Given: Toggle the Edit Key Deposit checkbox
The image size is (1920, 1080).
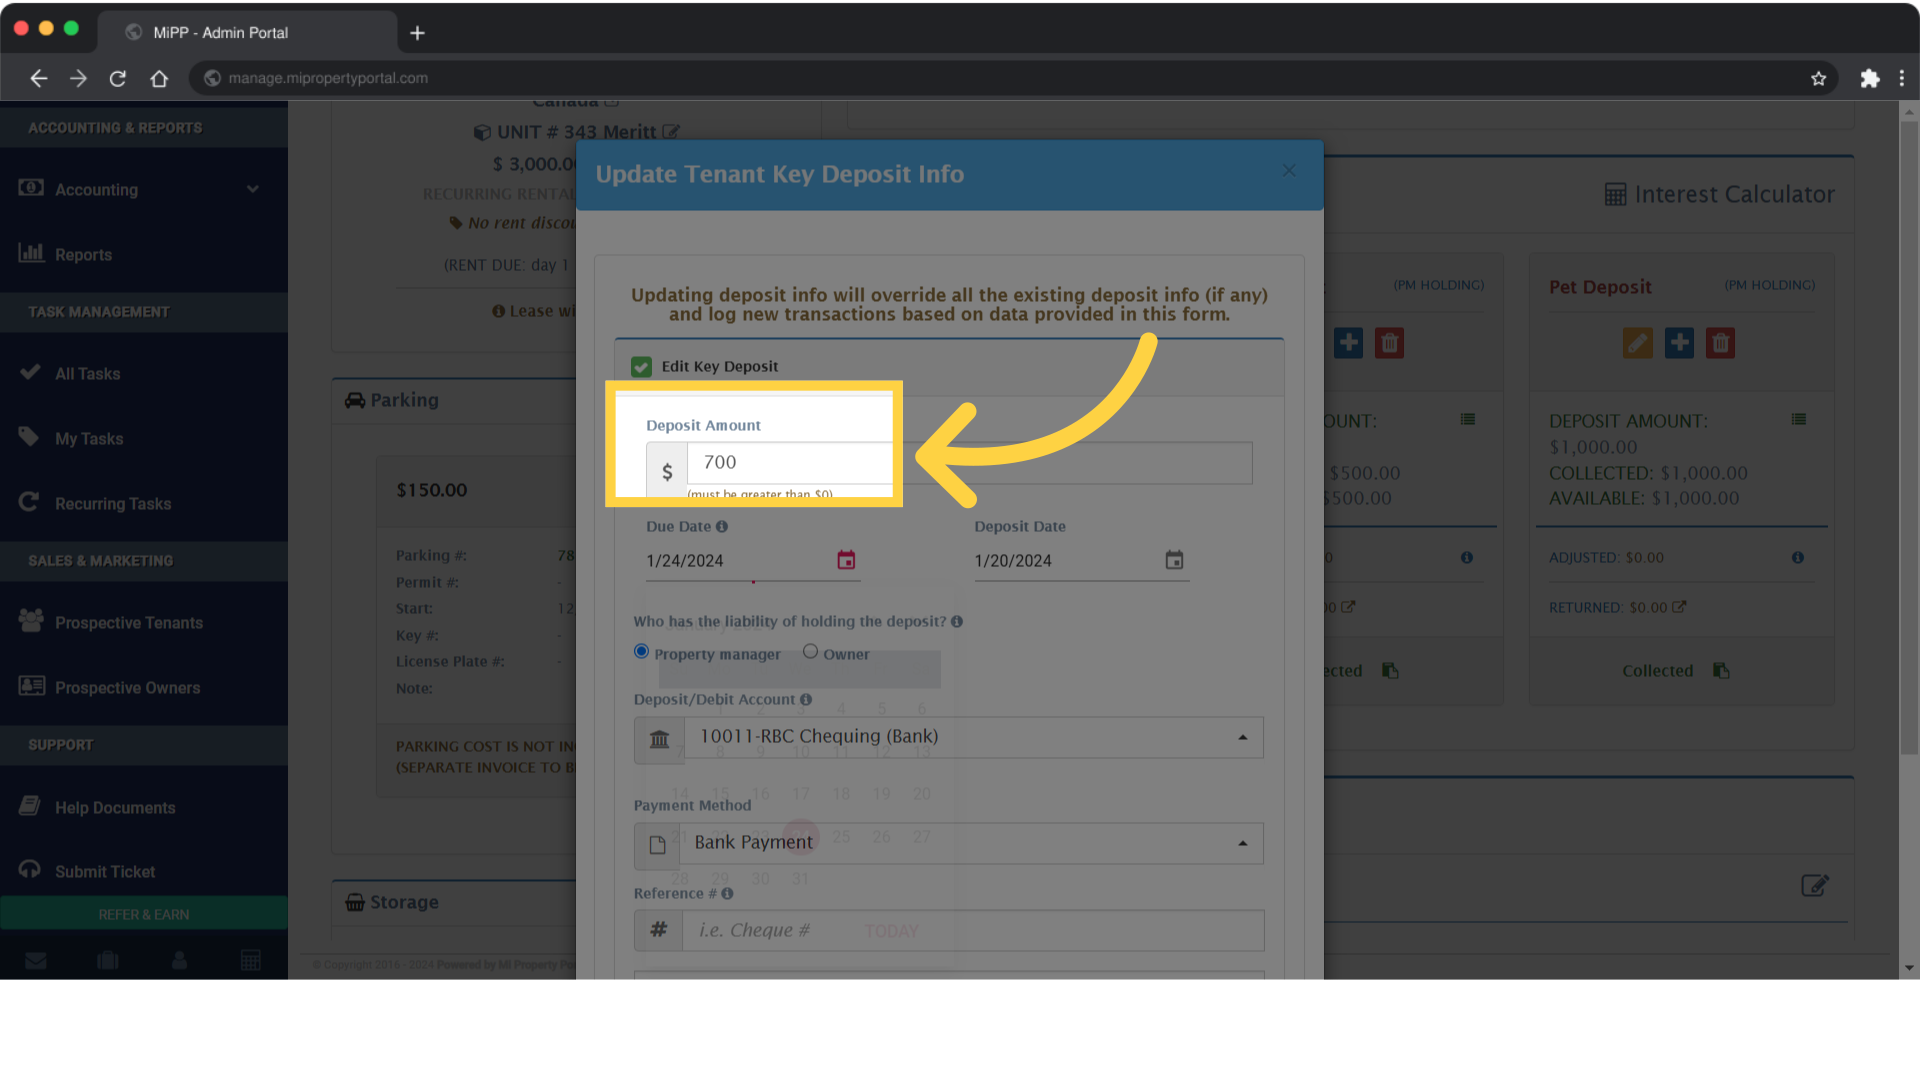Looking at the screenshot, I should click(x=641, y=367).
